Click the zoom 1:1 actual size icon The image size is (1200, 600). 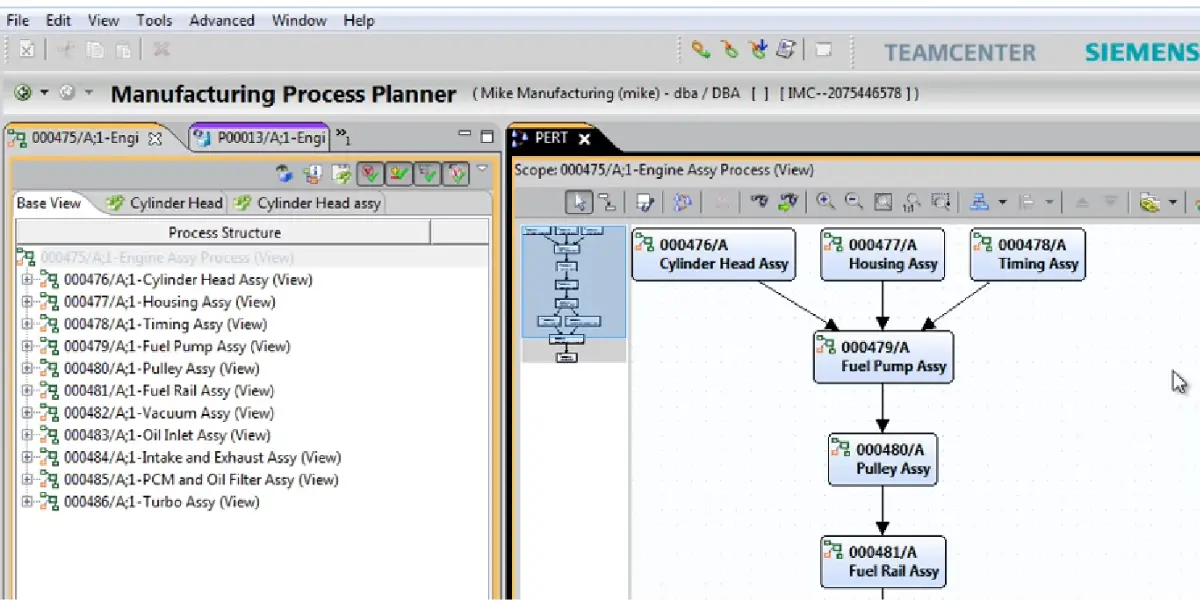point(912,202)
